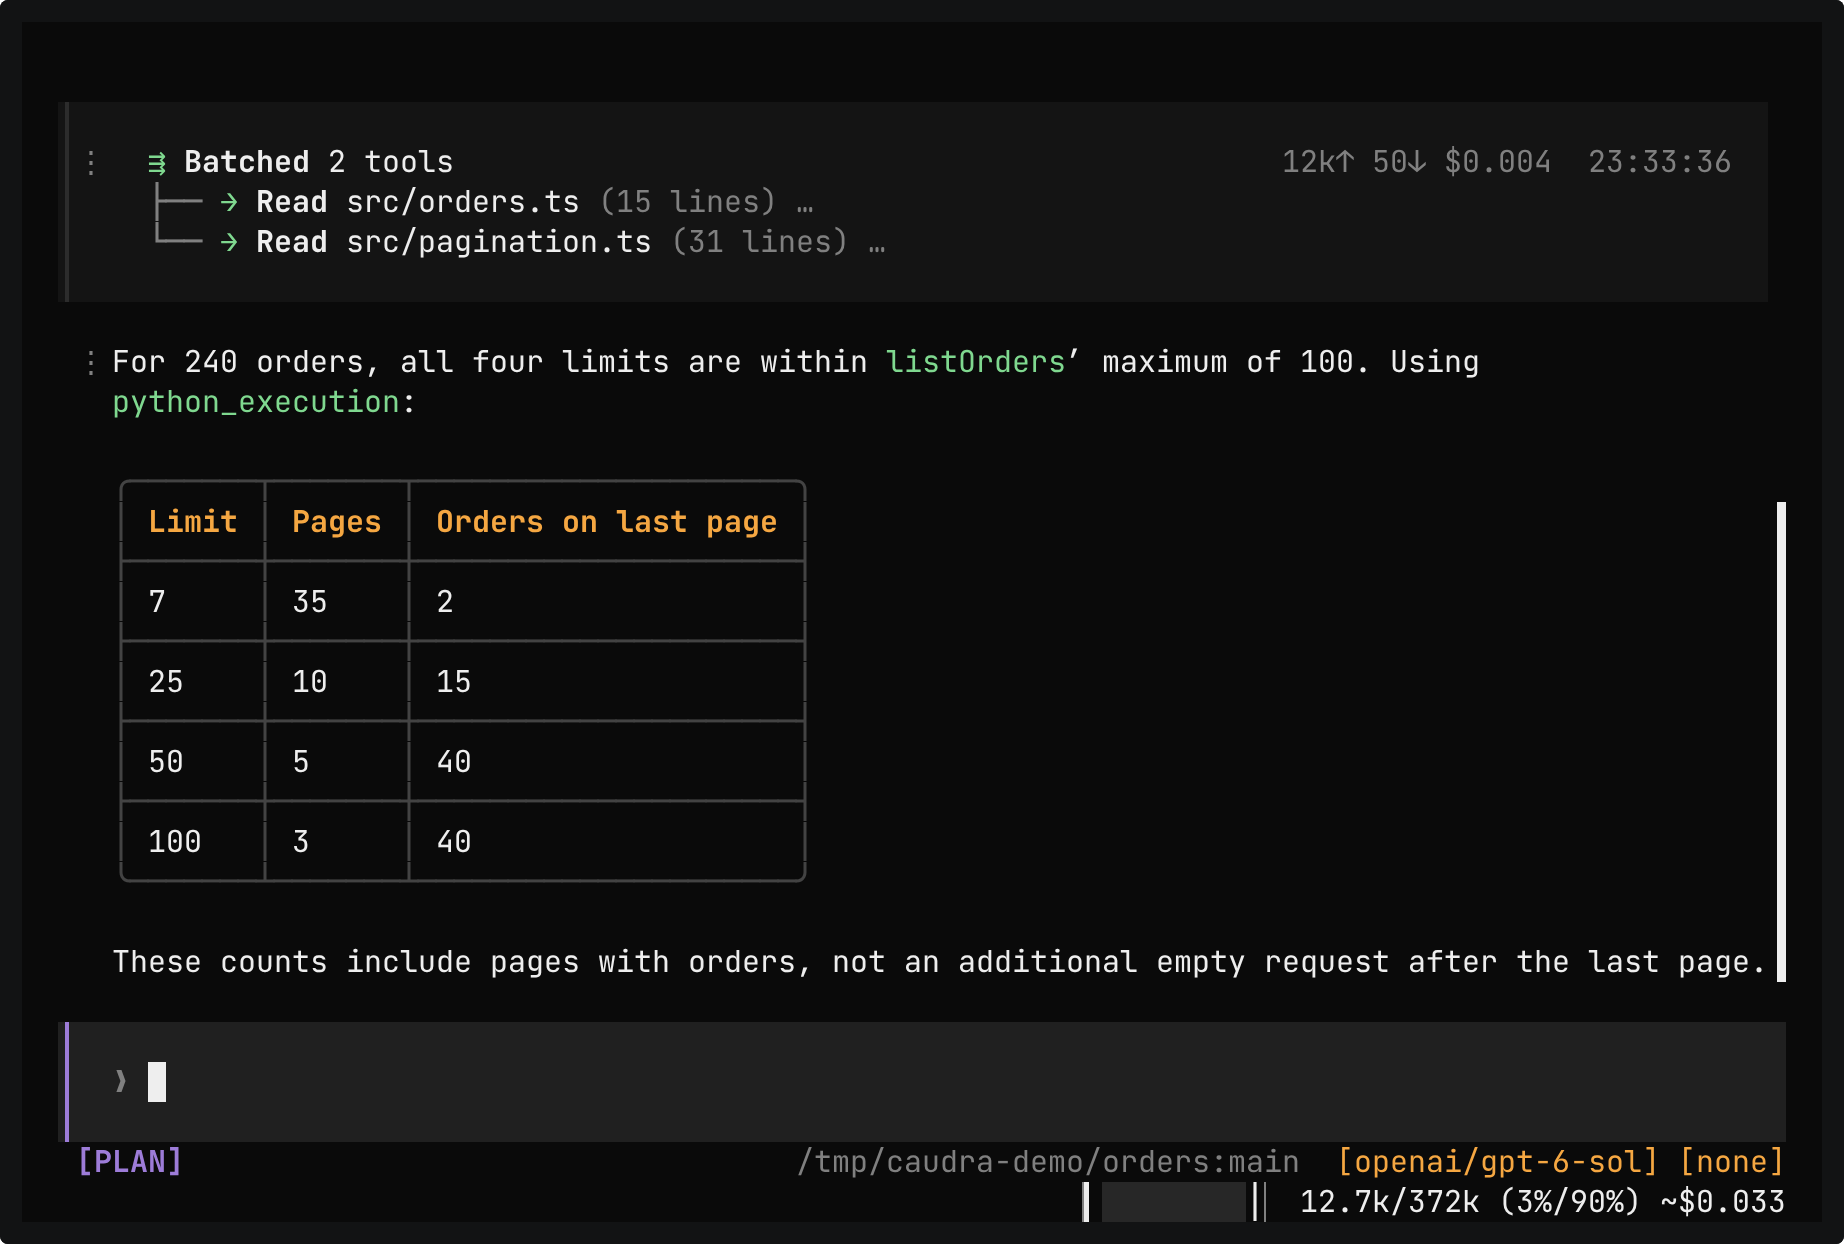Screen dimensions: 1844x1244
Task: Open the [none] setting in status bar
Action: 1732,1161
